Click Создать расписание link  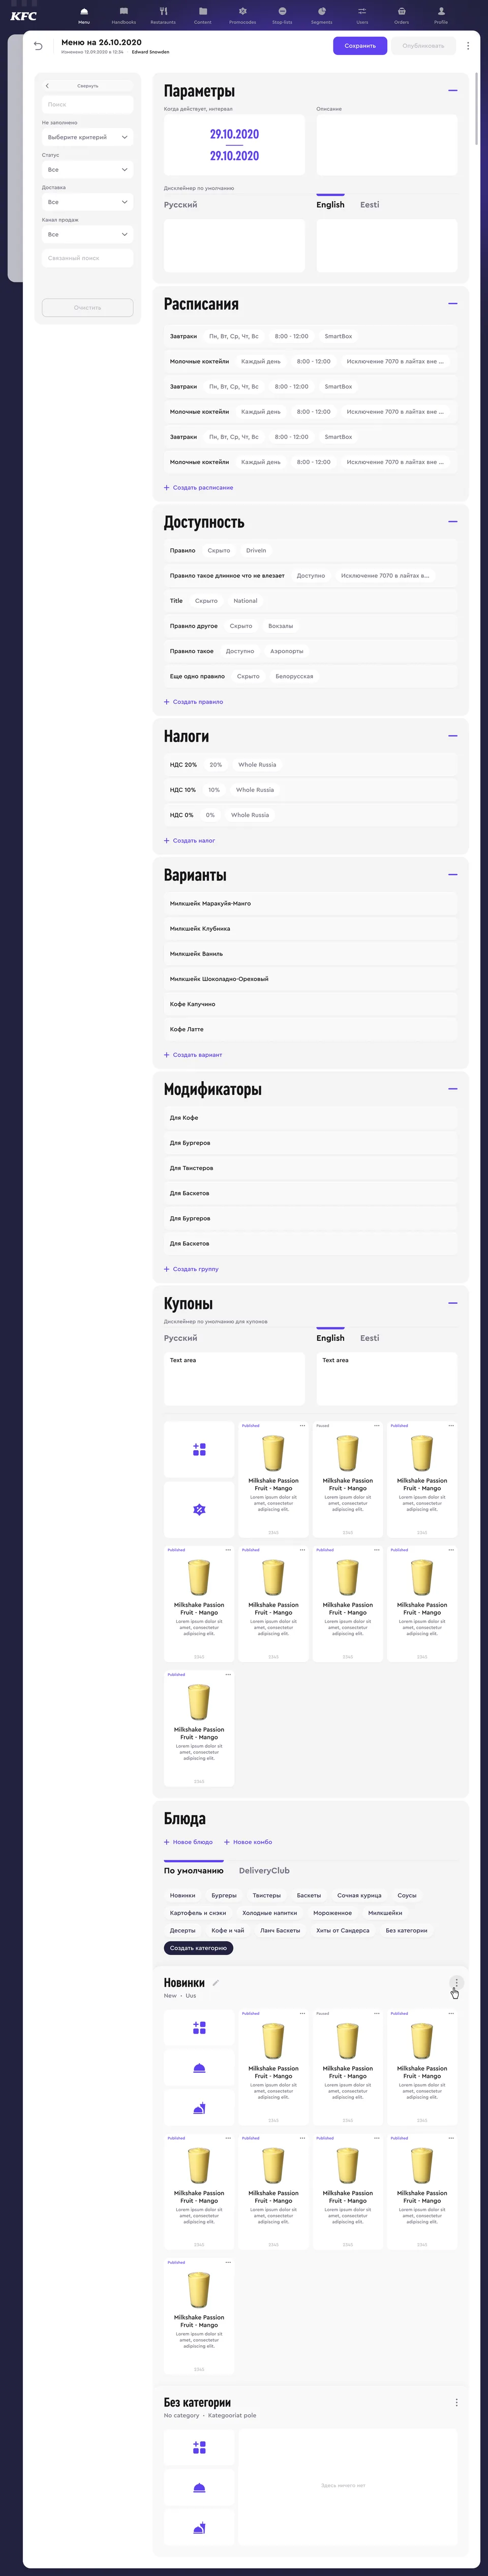[x=198, y=488]
